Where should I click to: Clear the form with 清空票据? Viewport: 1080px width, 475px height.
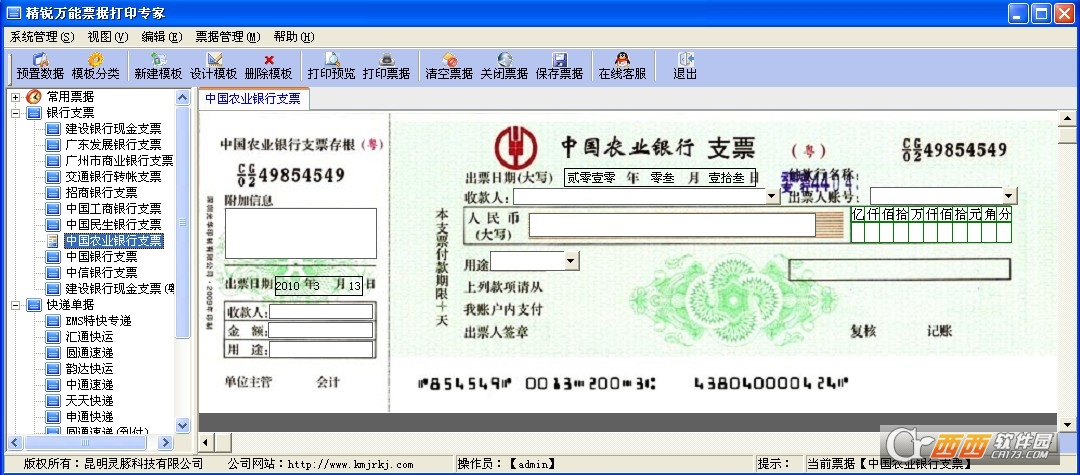pyautogui.click(x=449, y=67)
